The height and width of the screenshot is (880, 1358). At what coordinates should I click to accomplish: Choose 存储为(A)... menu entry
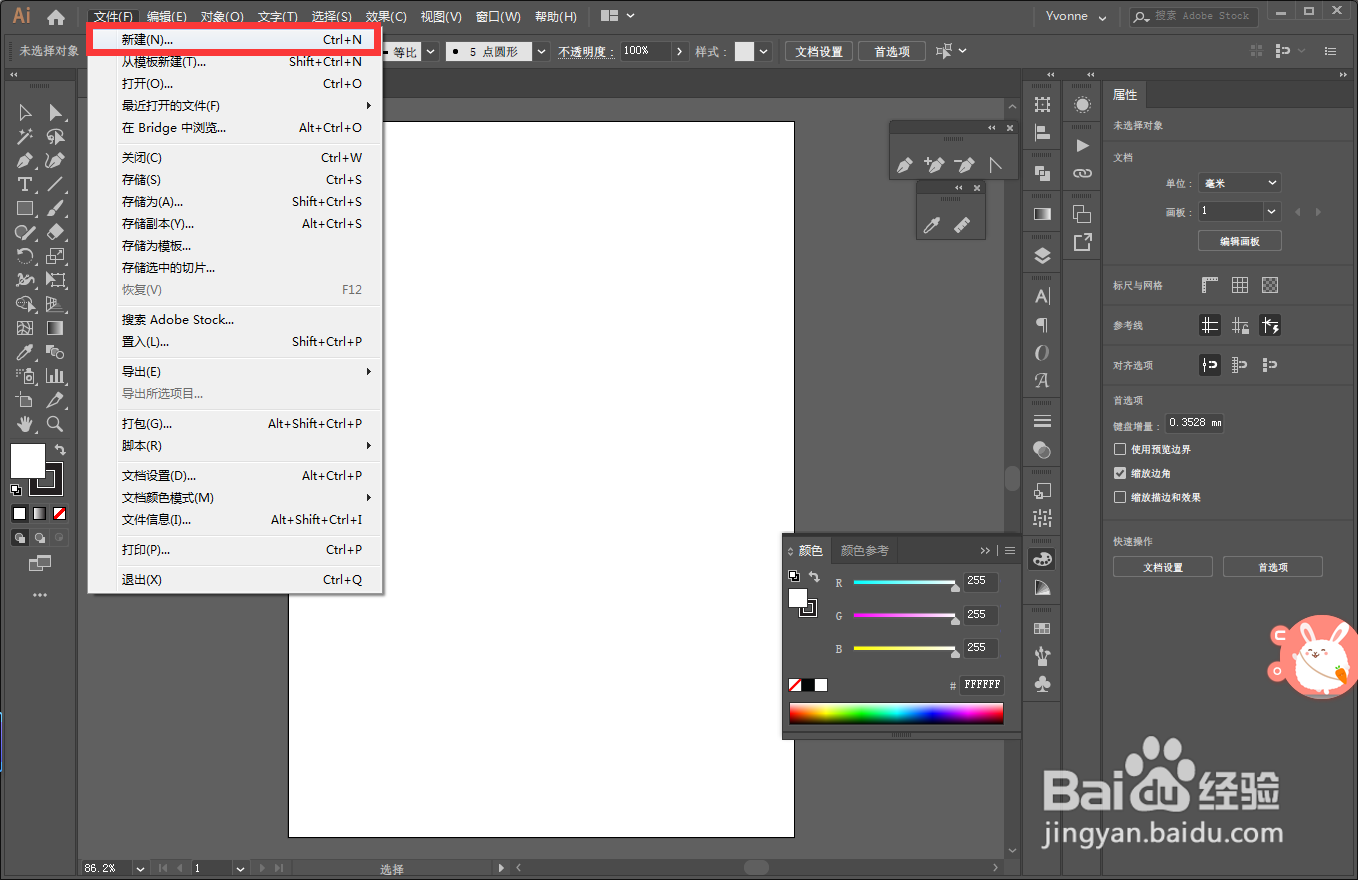coord(235,201)
